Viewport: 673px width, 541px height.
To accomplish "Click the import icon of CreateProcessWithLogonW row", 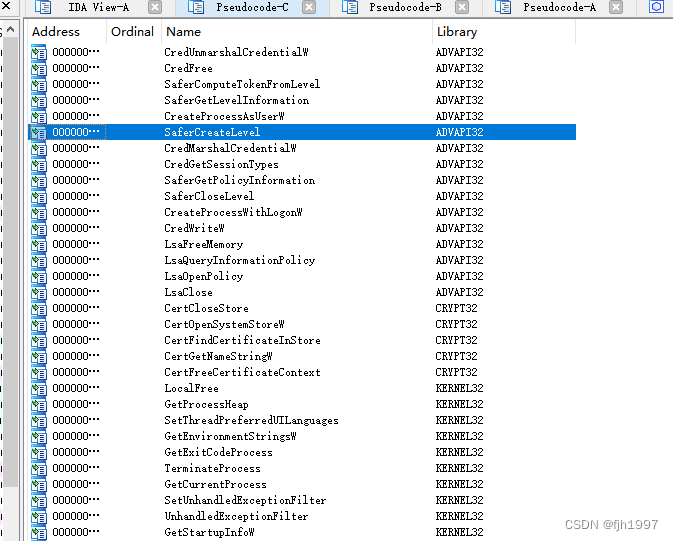I will tap(39, 213).
